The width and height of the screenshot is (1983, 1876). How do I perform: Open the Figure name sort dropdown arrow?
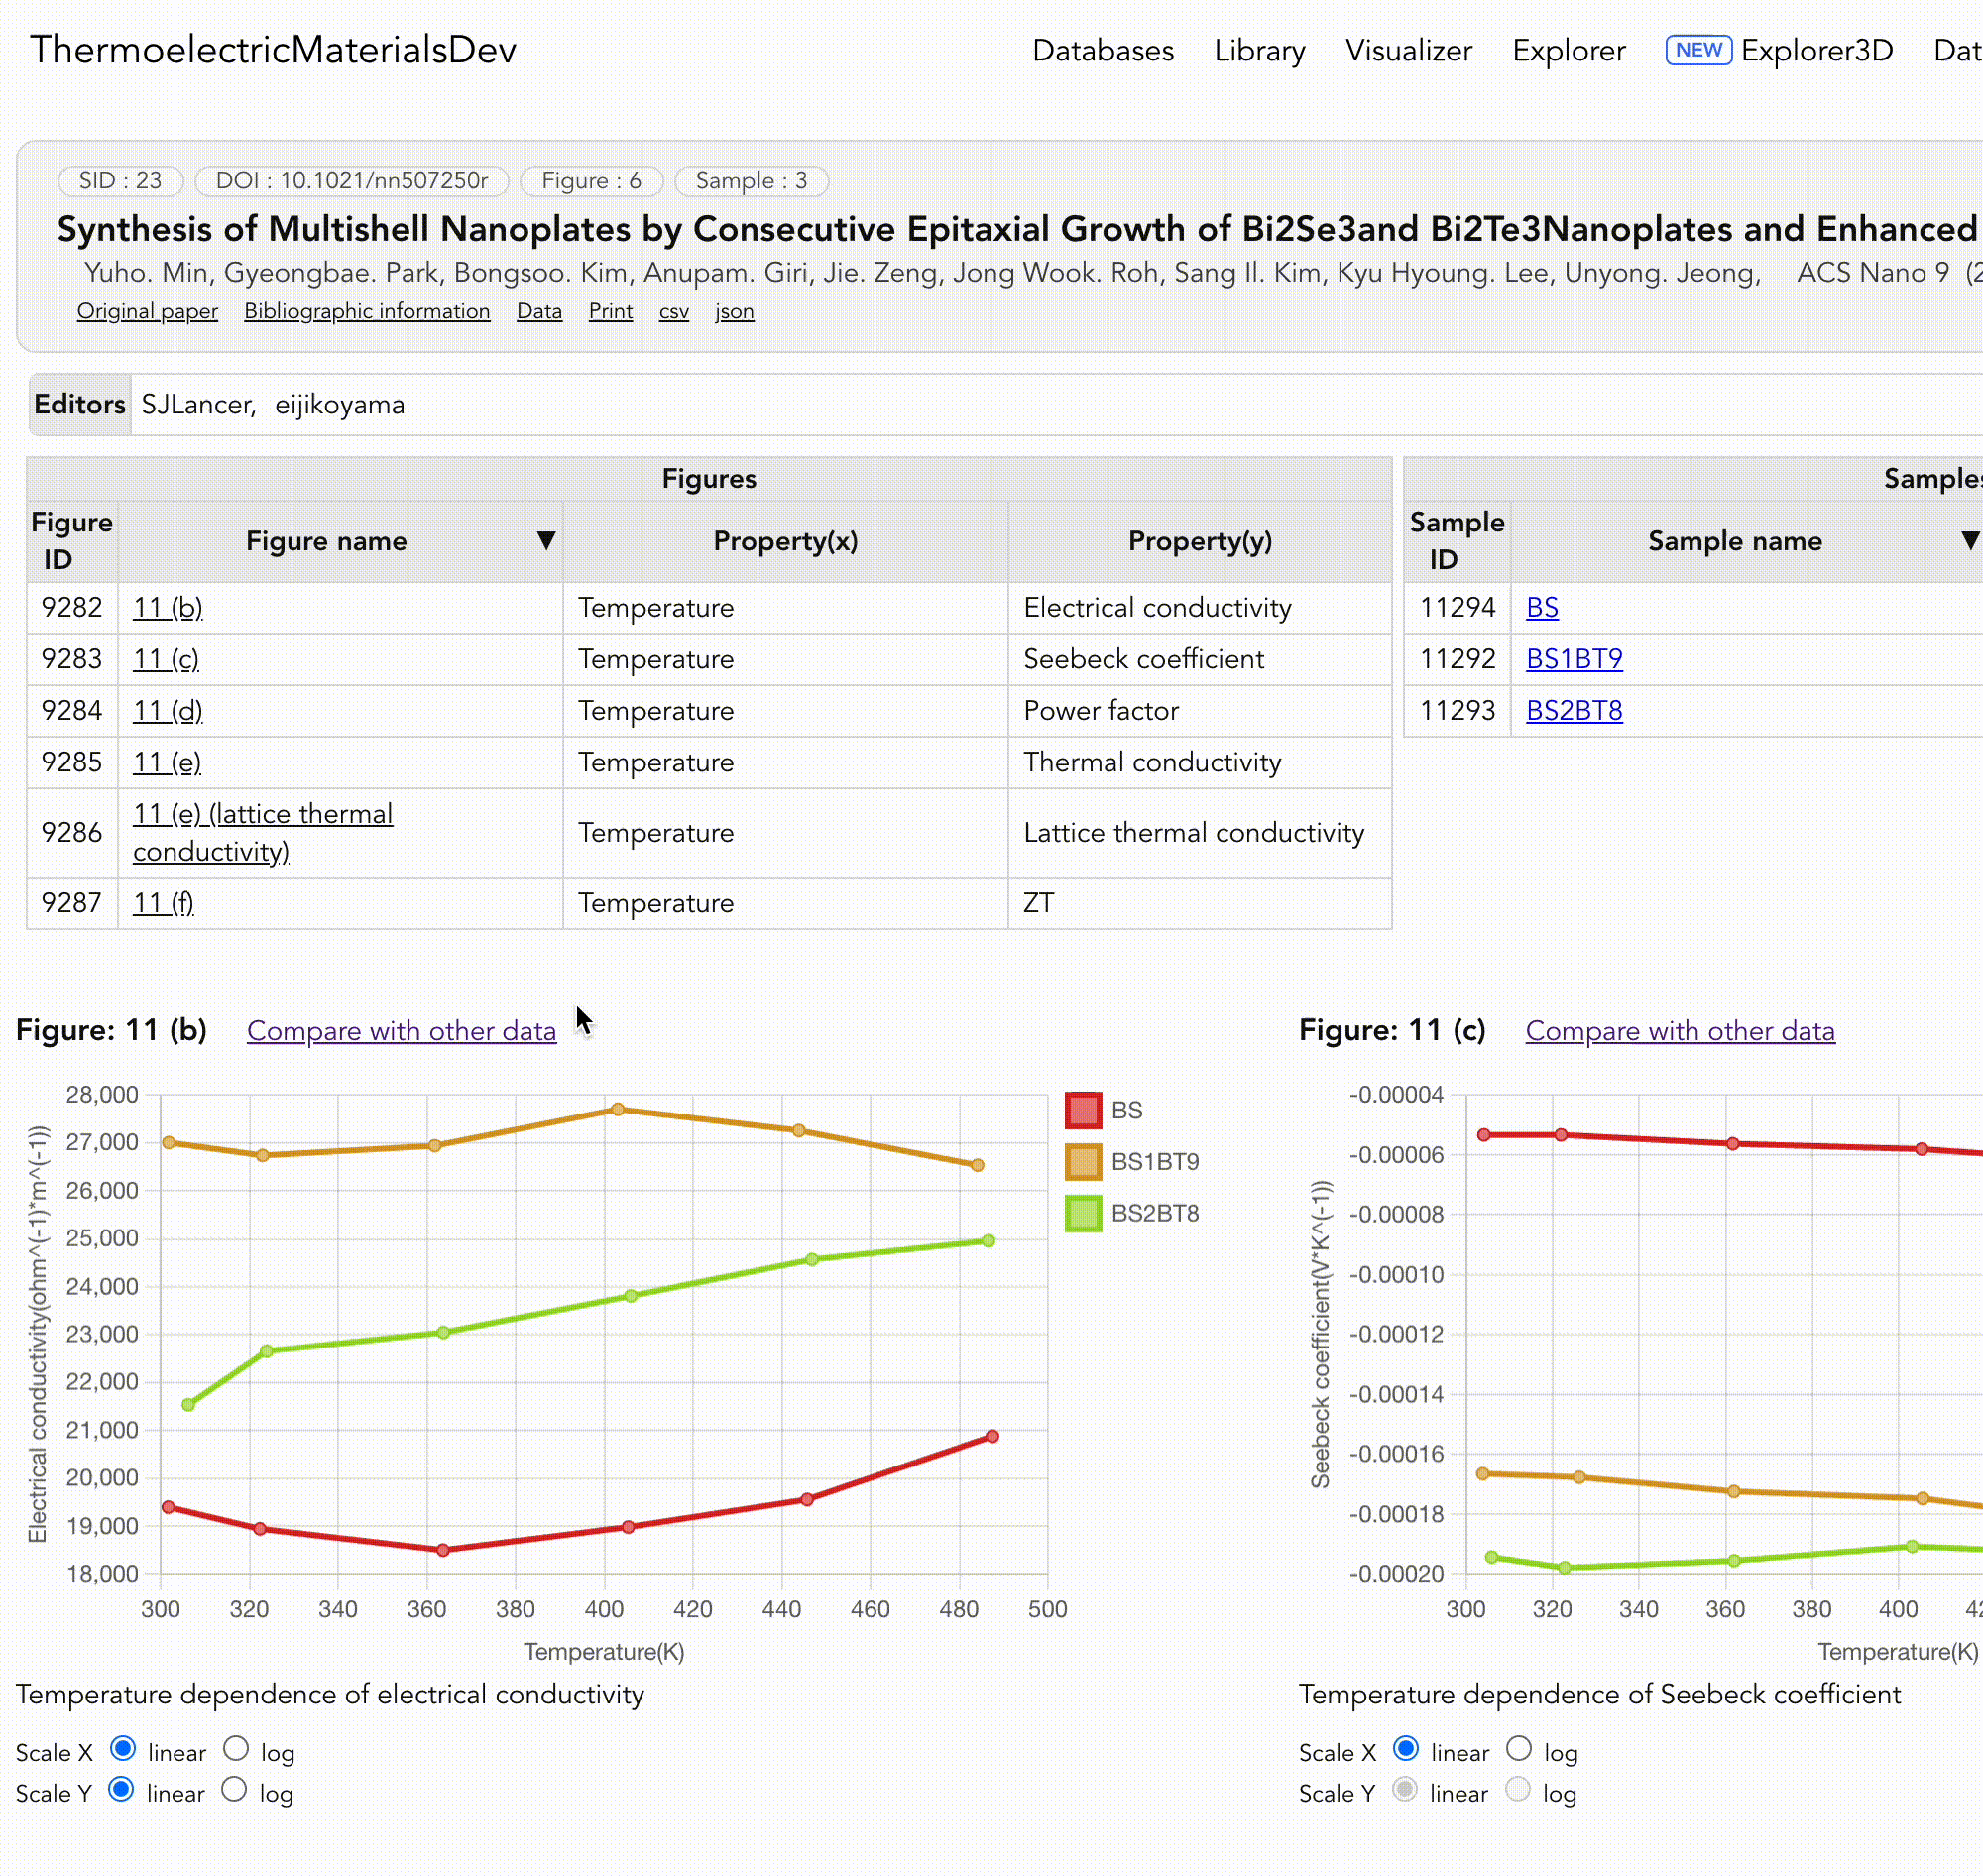pyautogui.click(x=545, y=541)
